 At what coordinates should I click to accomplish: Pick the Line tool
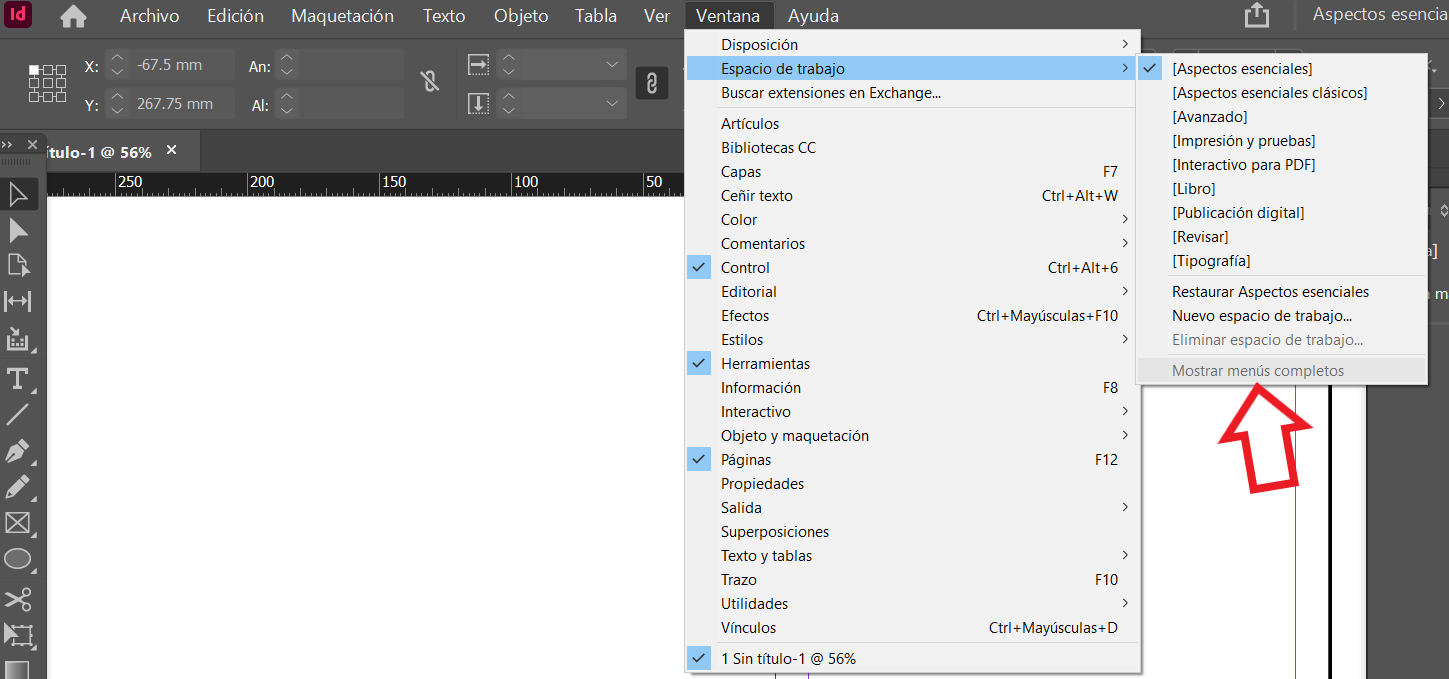tap(19, 414)
